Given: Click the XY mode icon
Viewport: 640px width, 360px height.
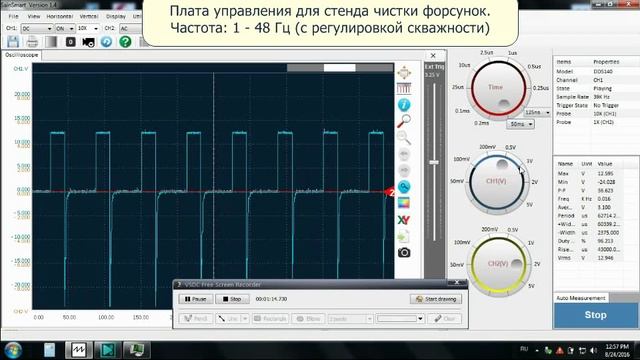Looking at the screenshot, I should point(404,220).
